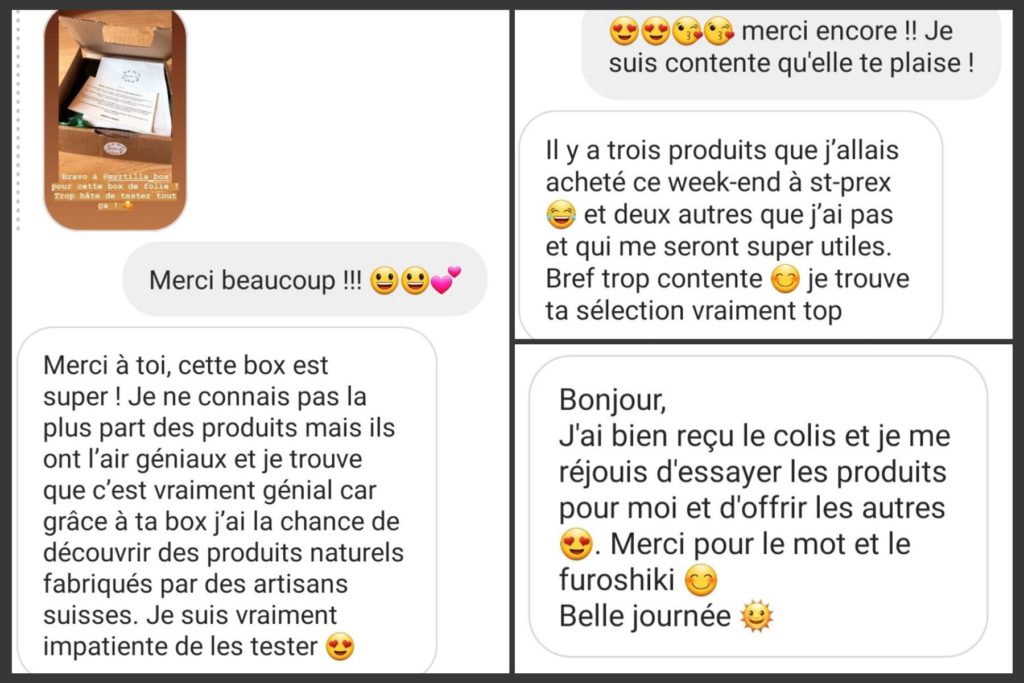Select the 'Il y a trois produits' message
This screenshot has height=683, width=1024.
(730, 225)
